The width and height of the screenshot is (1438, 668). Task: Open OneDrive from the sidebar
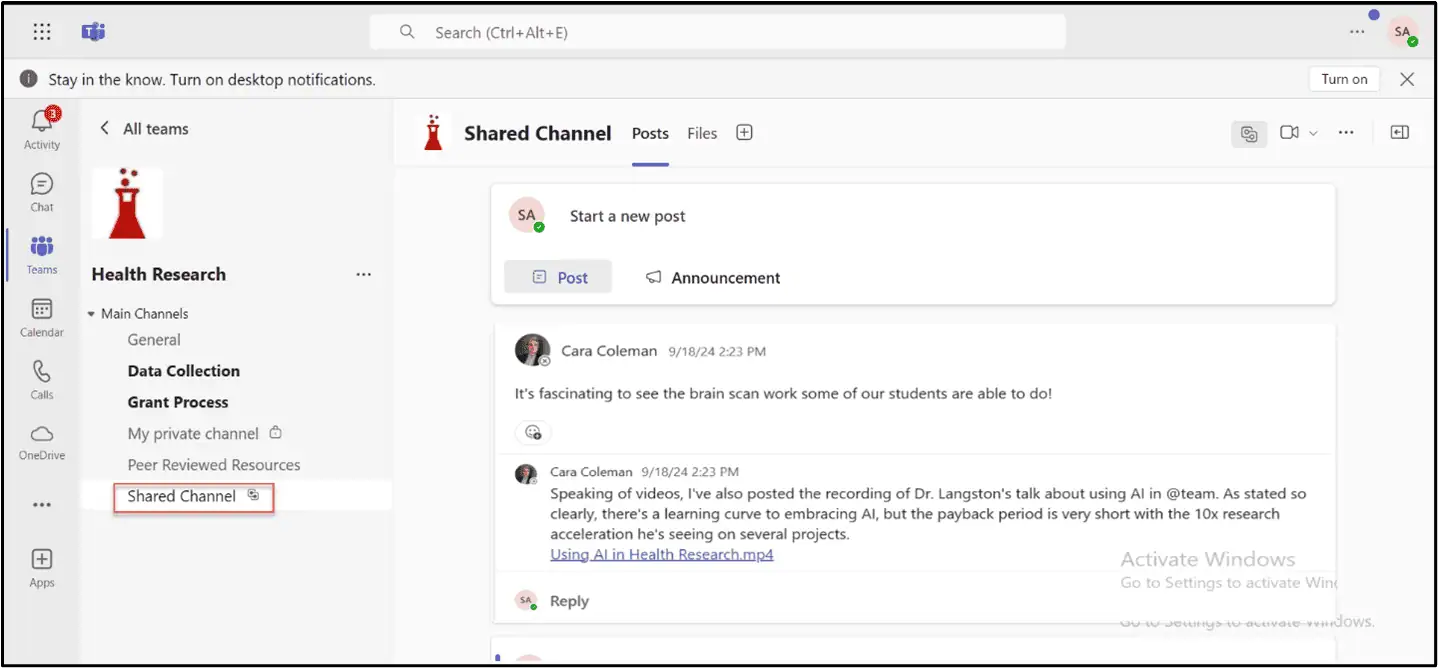pos(40,440)
